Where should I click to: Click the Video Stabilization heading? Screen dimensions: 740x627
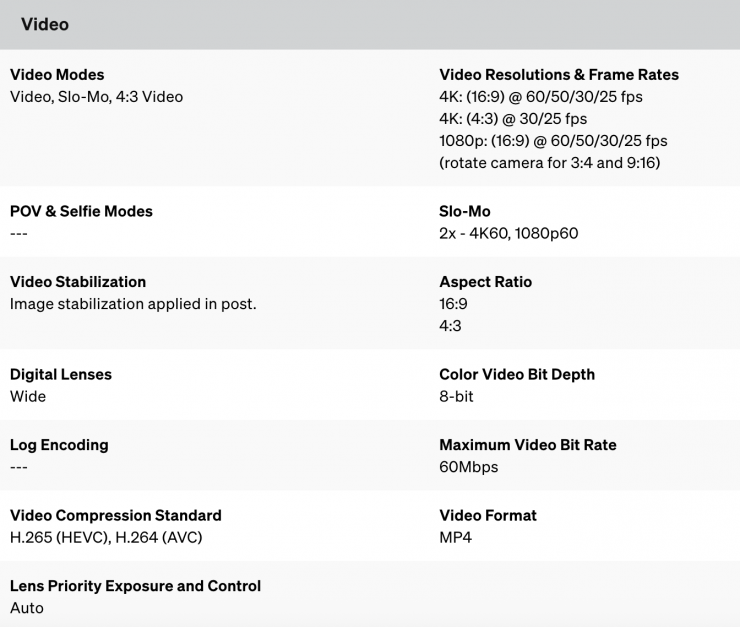[78, 282]
